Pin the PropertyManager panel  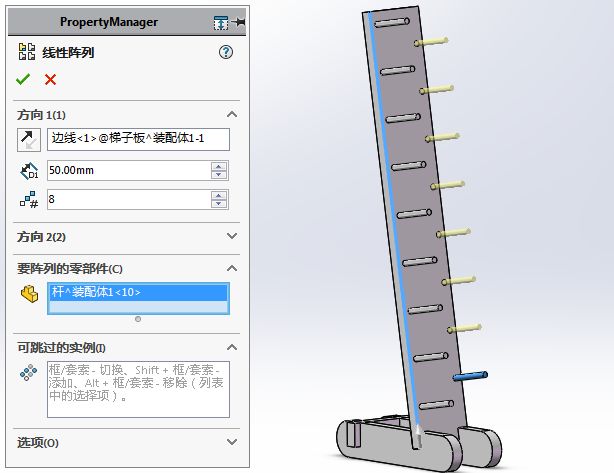click(239, 22)
